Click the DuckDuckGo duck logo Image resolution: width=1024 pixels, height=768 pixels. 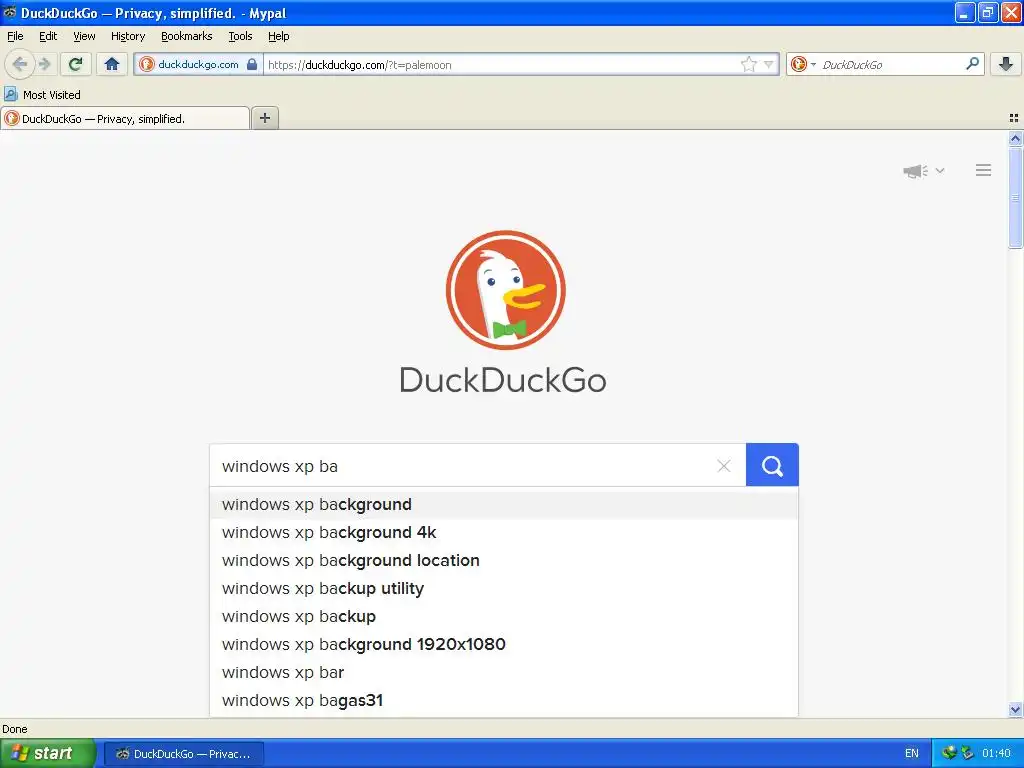505,290
